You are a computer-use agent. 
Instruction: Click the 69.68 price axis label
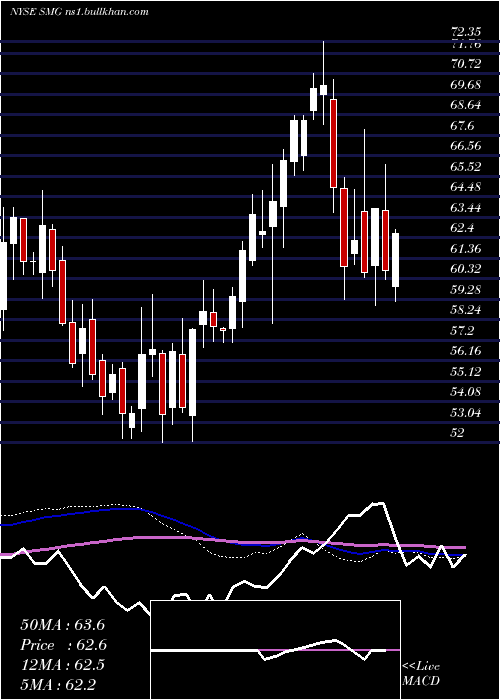click(466, 84)
